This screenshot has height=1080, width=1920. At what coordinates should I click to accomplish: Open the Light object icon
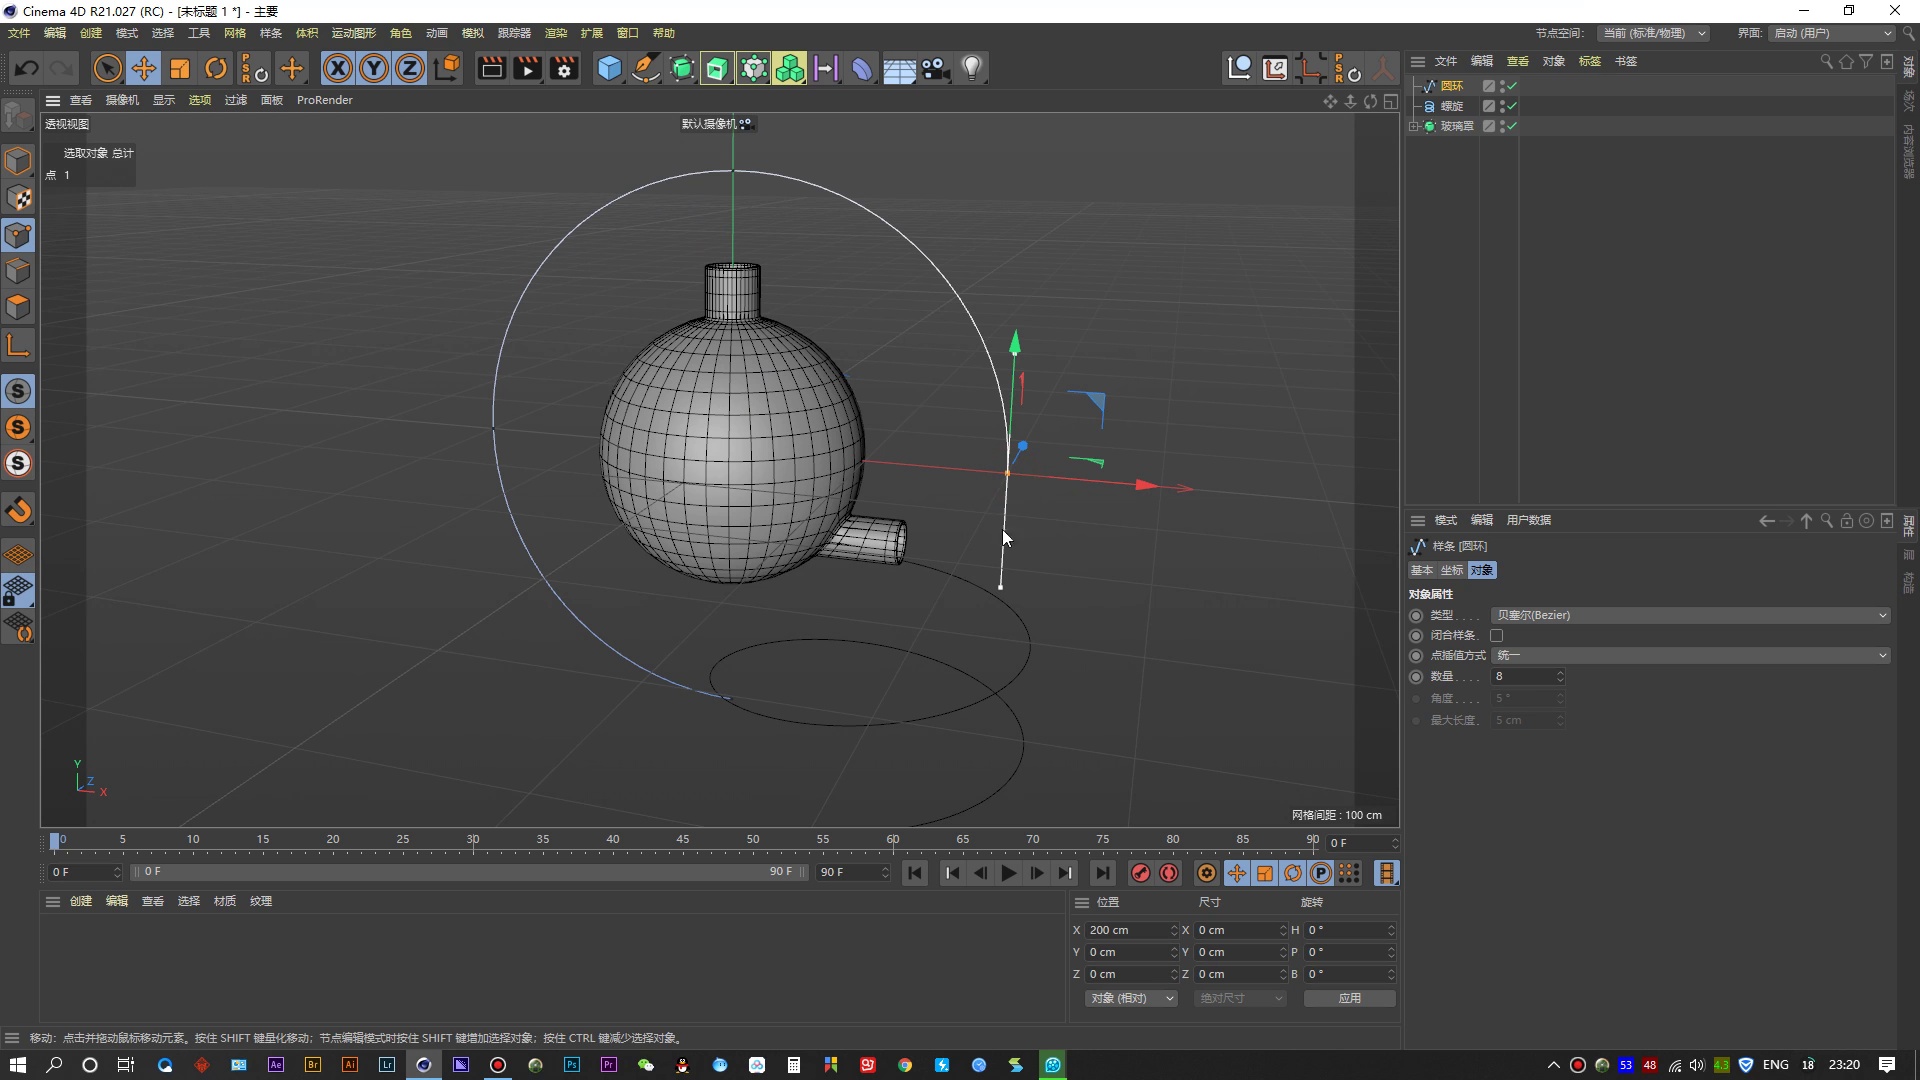tap(971, 68)
